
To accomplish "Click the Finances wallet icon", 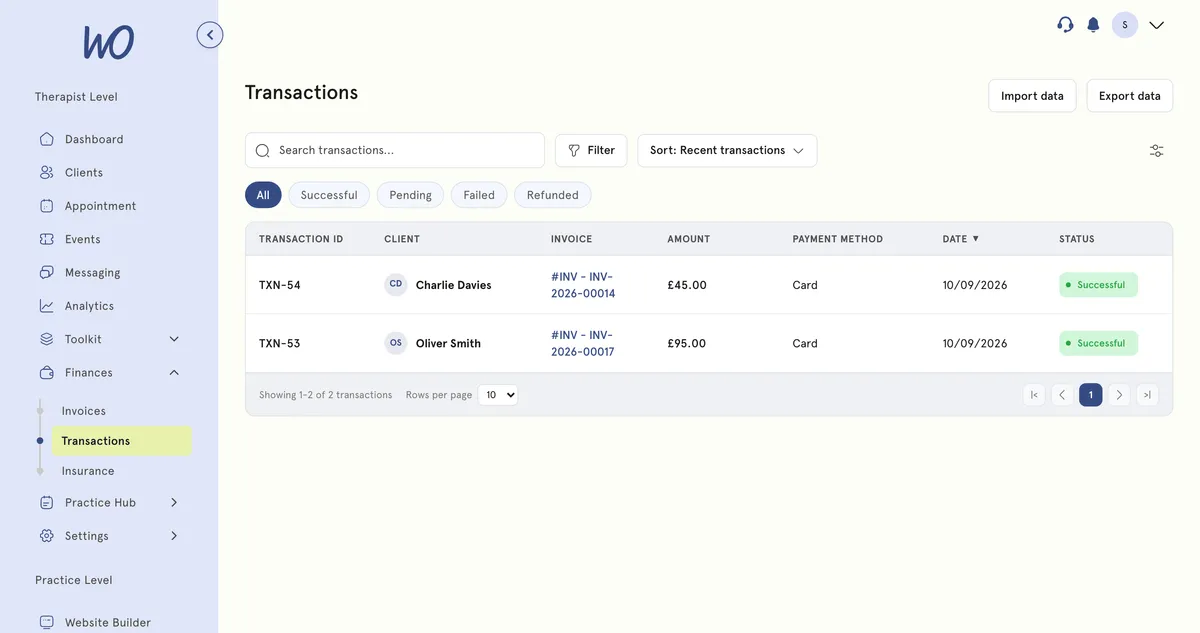I will [47, 372].
